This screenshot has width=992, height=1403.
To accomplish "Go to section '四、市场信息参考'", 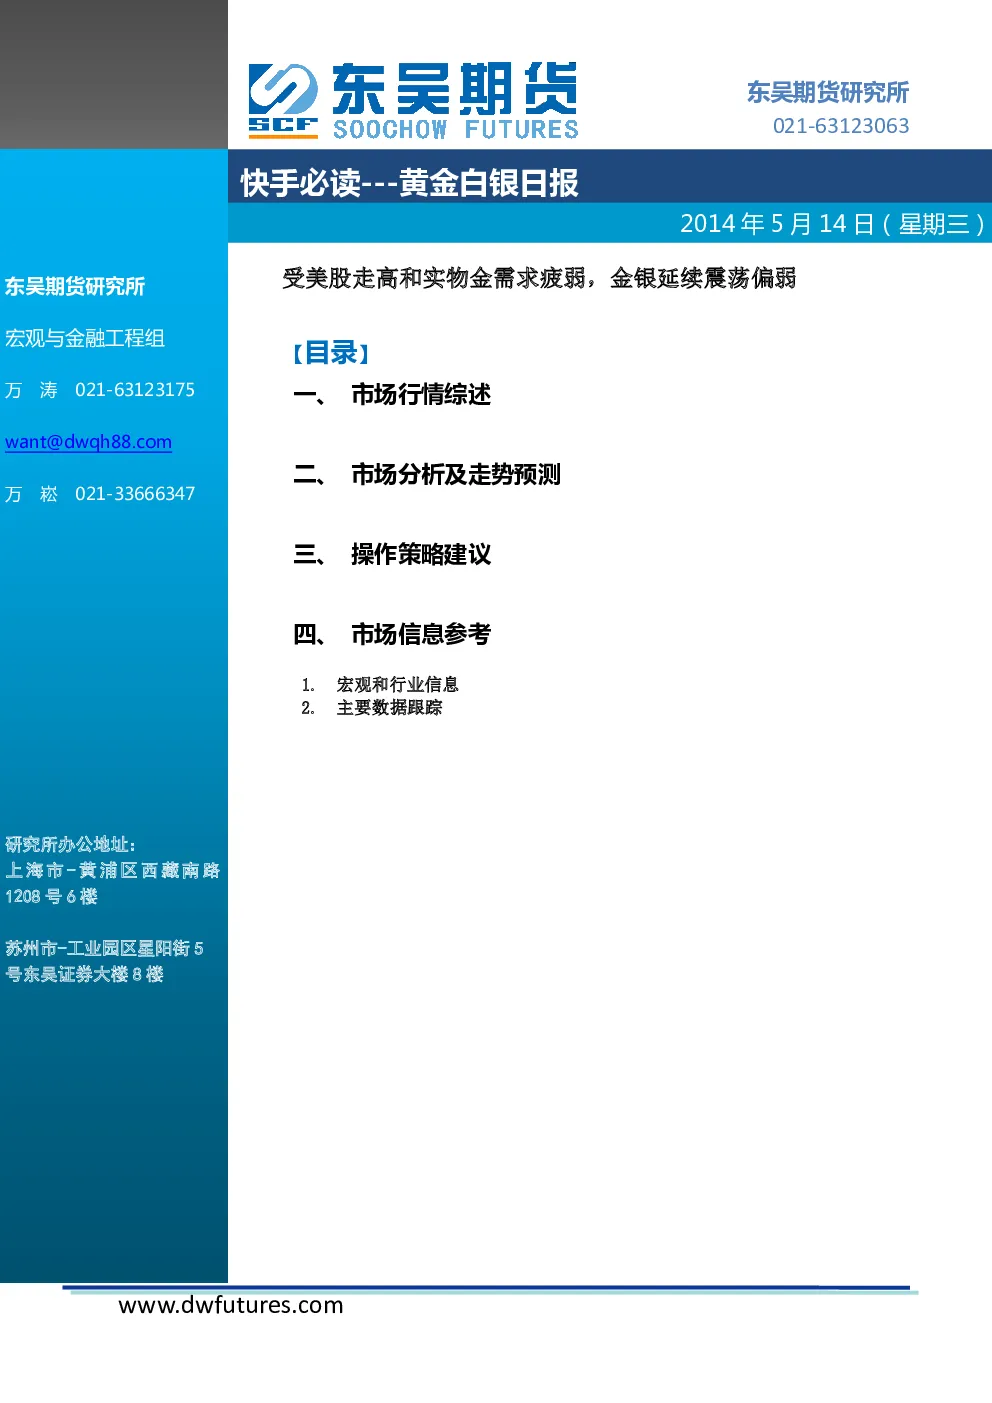I will [392, 634].
